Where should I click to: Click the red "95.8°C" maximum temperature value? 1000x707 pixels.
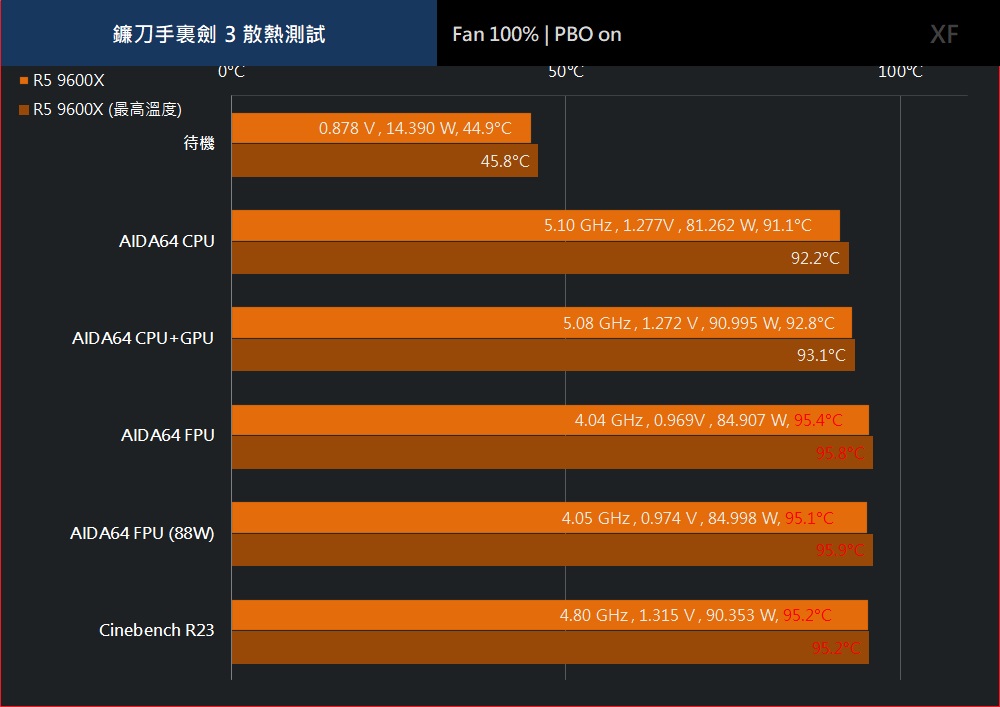tap(840, 453)
